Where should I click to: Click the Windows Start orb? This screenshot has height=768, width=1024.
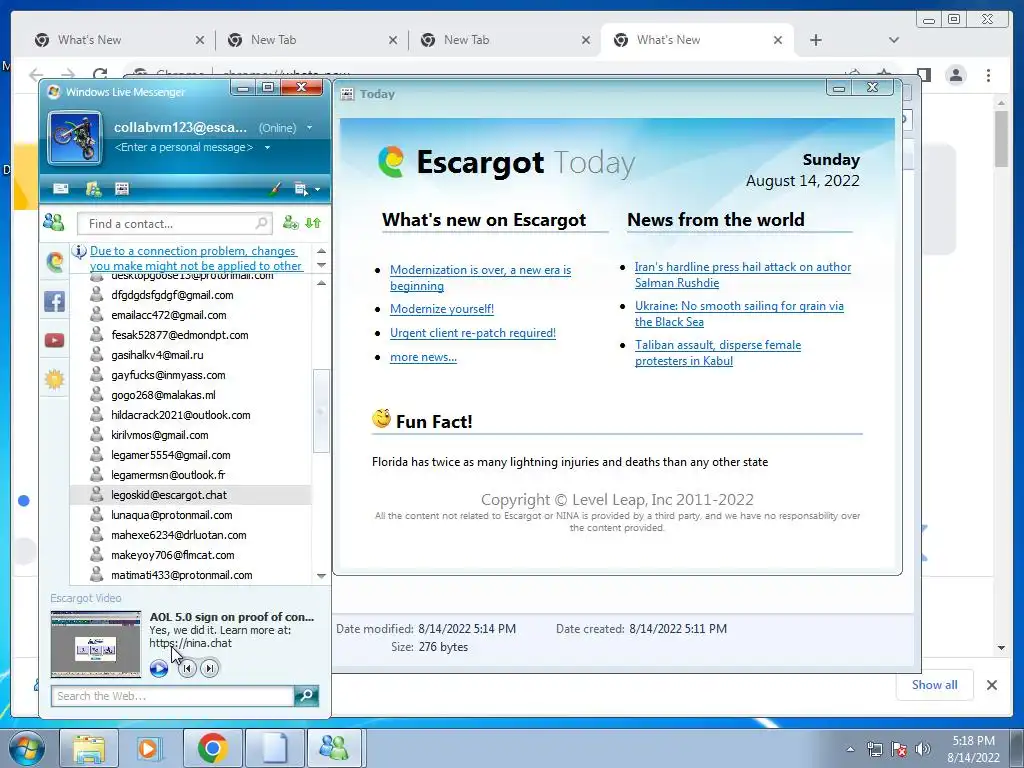click(x=27, y=748)
